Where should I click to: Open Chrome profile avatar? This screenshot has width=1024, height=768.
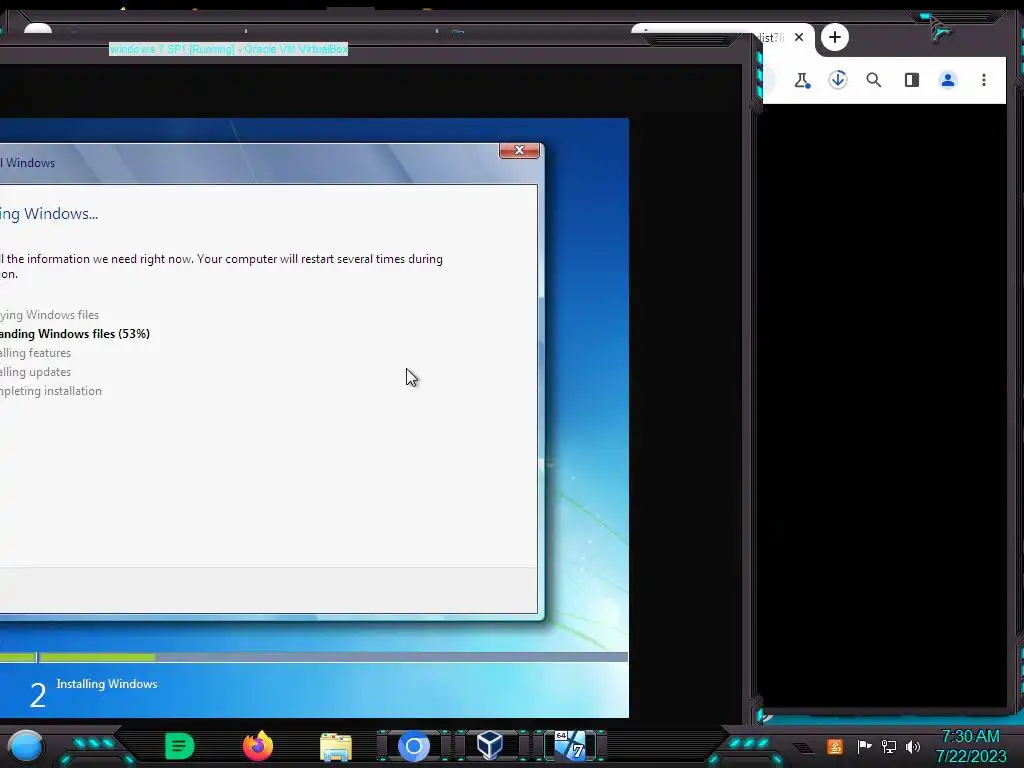[948, 80]
